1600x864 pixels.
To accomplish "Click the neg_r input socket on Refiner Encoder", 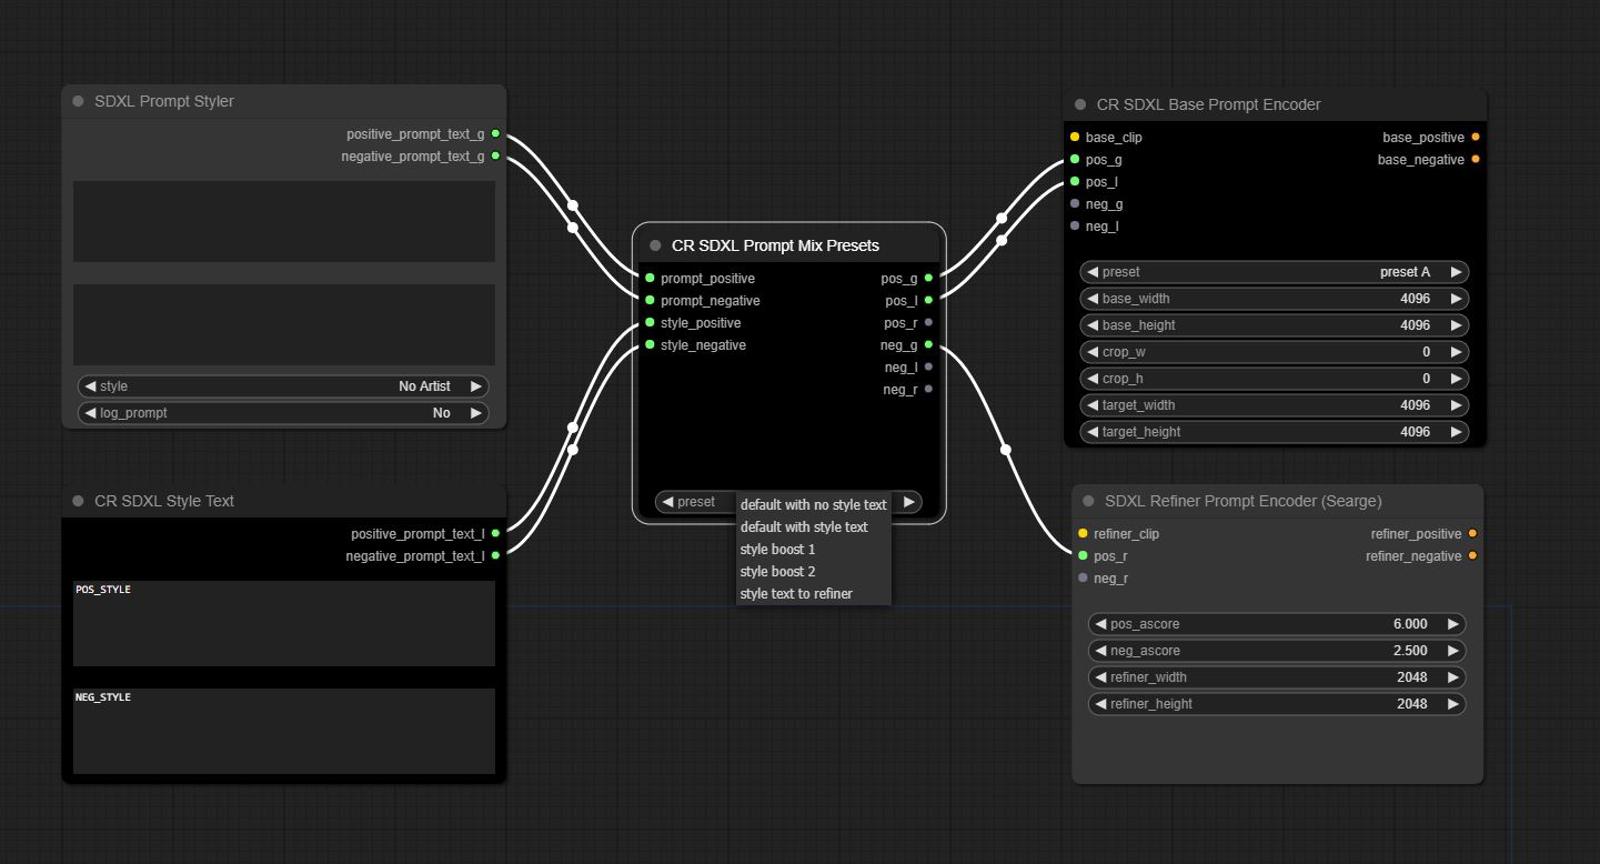I will coord(1083,578).
